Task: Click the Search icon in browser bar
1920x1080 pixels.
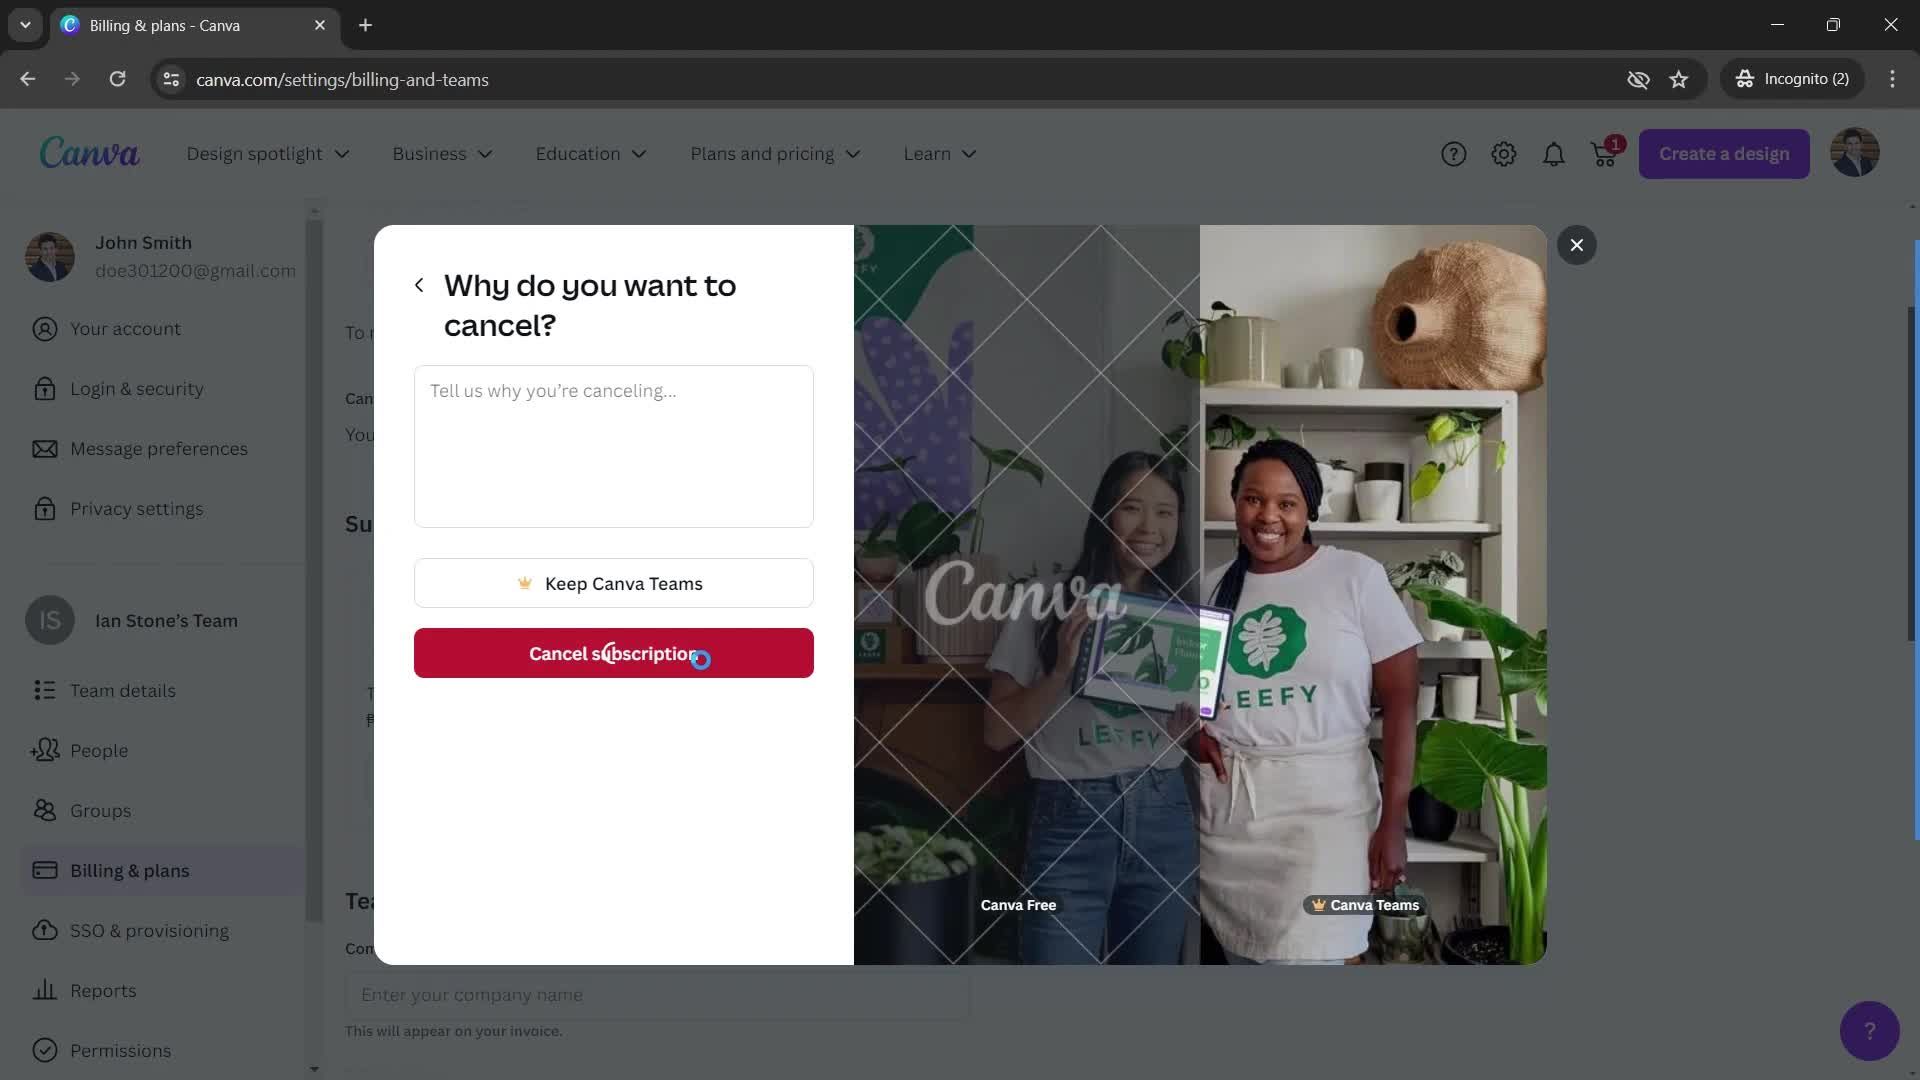Action: pos(171,79)
